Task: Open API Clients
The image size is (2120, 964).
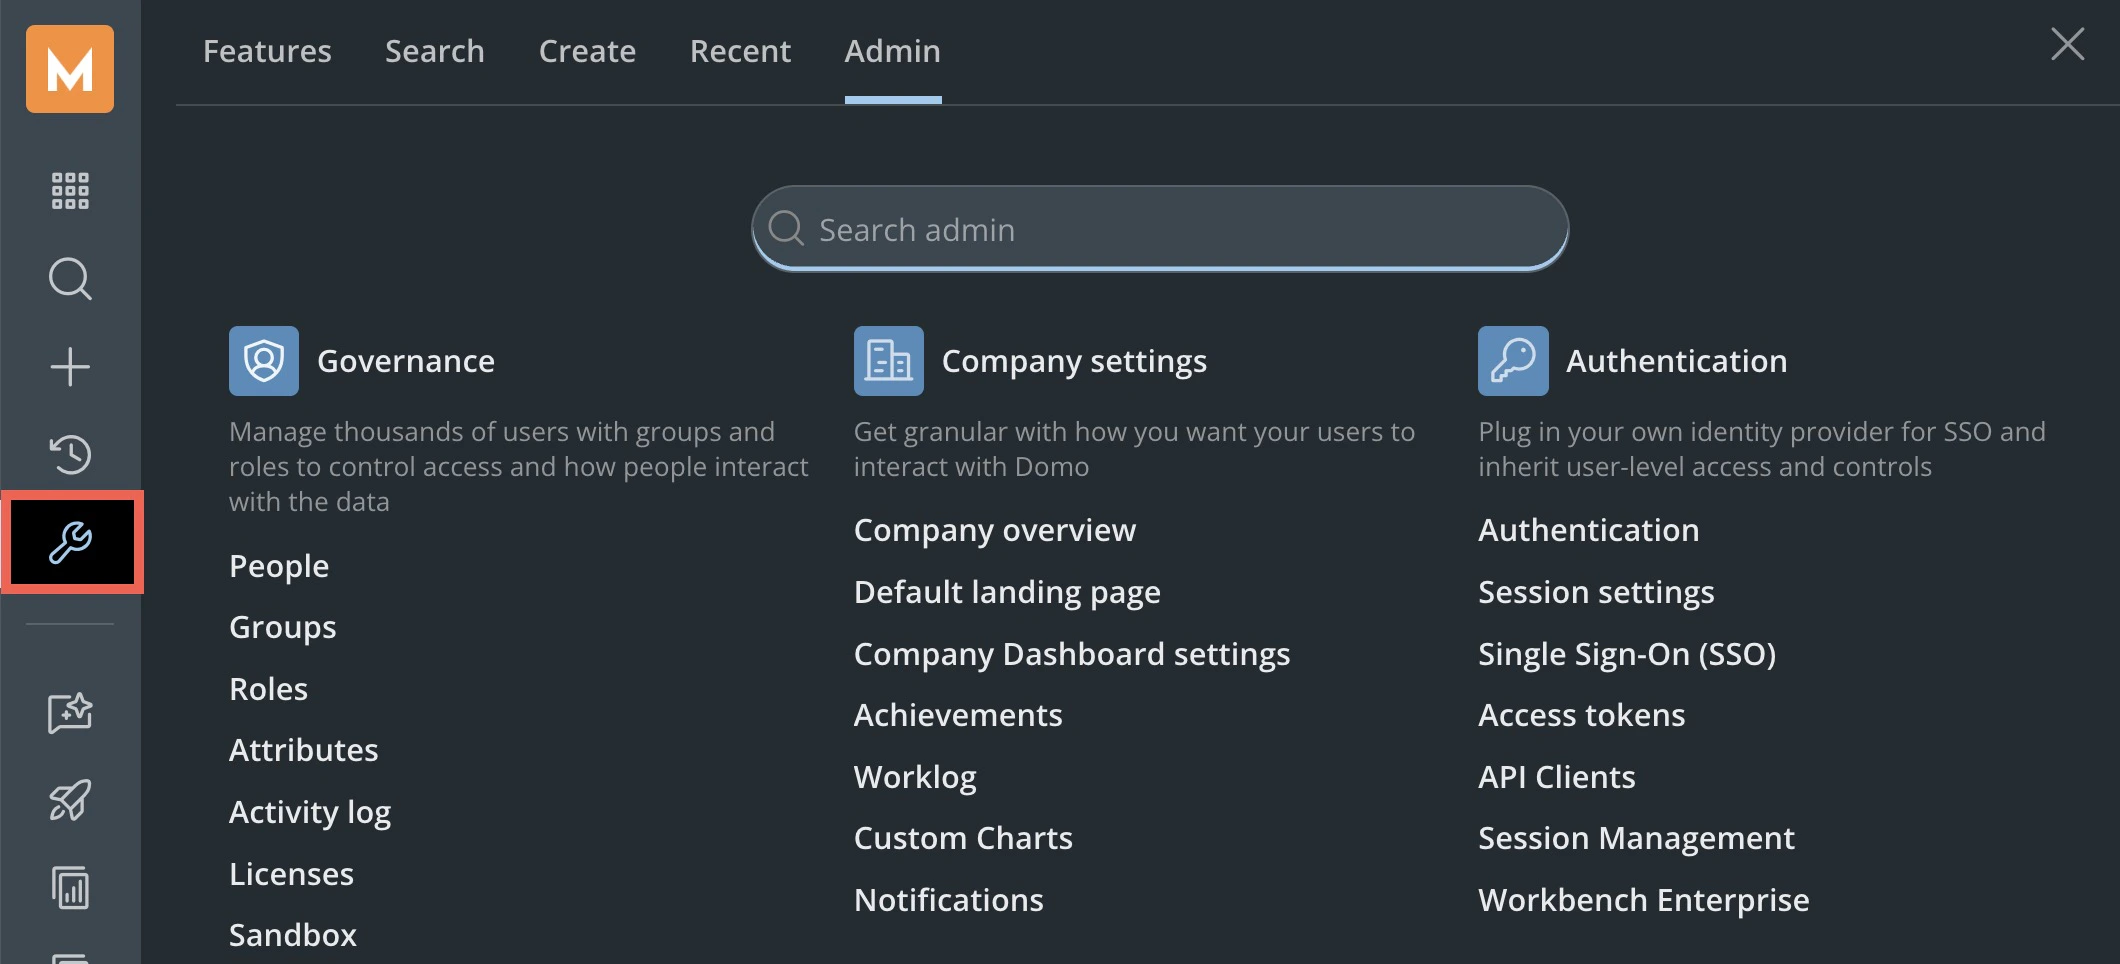Action: click(1557, 777)
